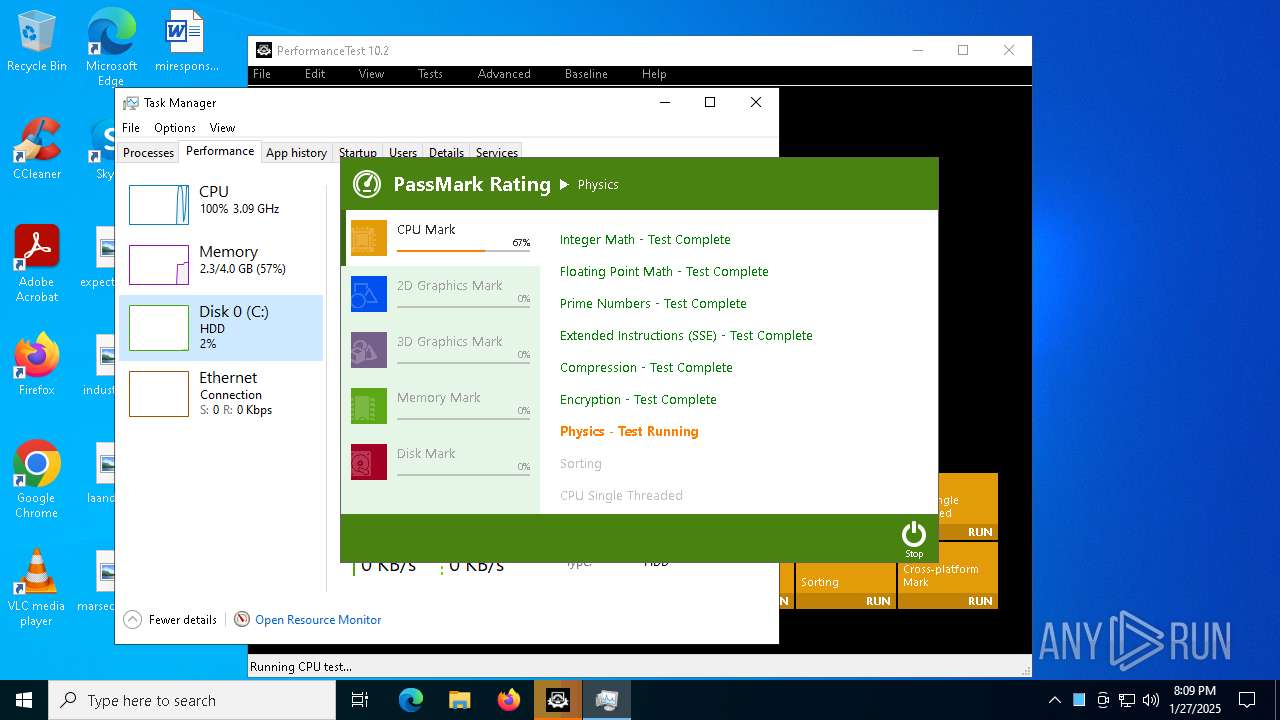Select the Disk 0 (C:) graph
Screen dimensions: 1280x720
(159, 328)
